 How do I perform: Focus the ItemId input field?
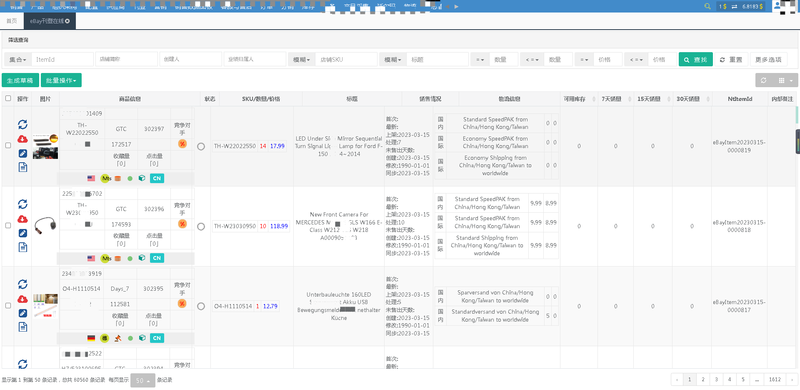[x=63, y=59]
